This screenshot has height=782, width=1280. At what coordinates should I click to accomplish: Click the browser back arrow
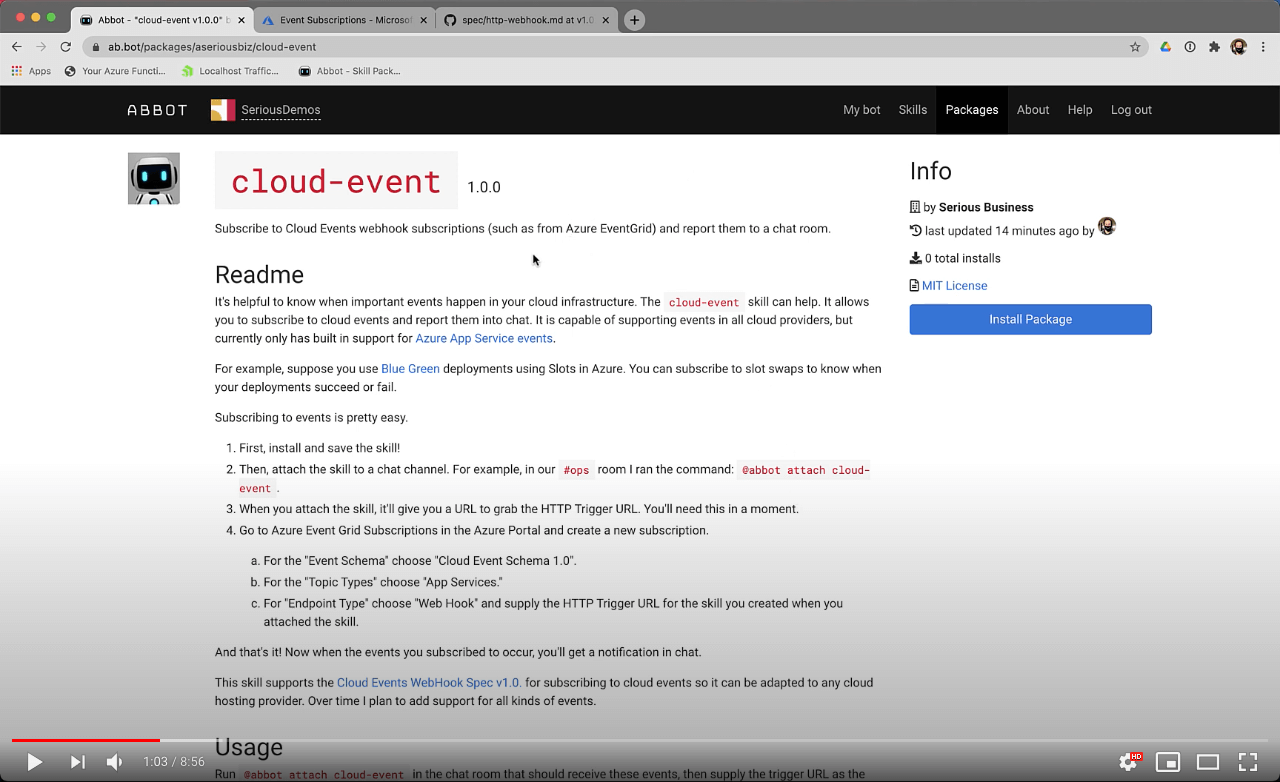(17, 46)
